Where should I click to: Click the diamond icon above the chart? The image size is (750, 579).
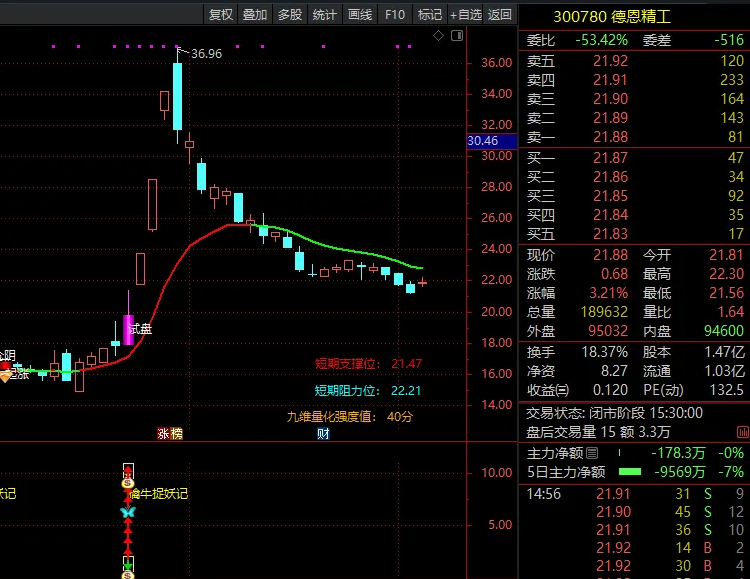(438, 37)
